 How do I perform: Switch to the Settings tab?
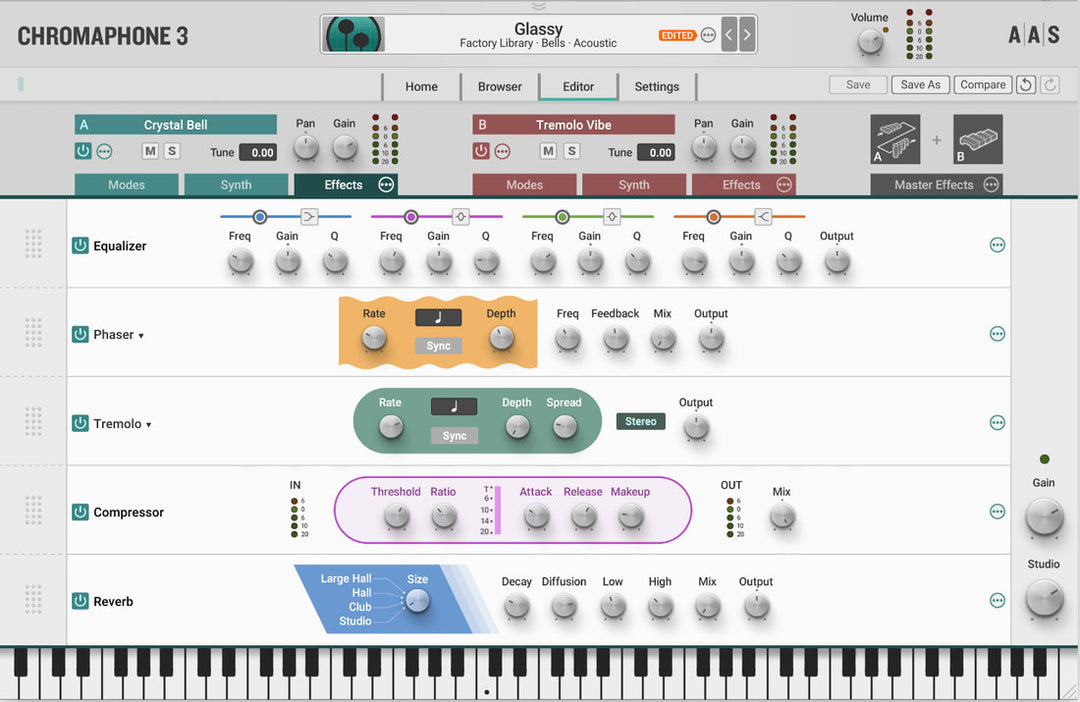(x=657, y=87)
